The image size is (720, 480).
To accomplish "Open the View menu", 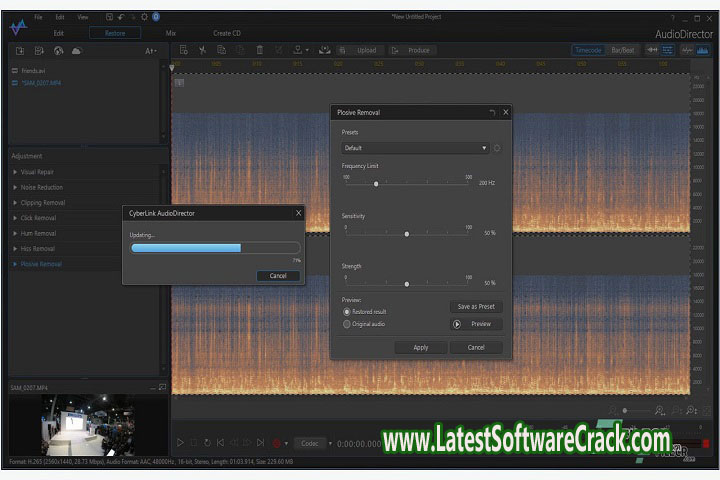I will (83, 17).
